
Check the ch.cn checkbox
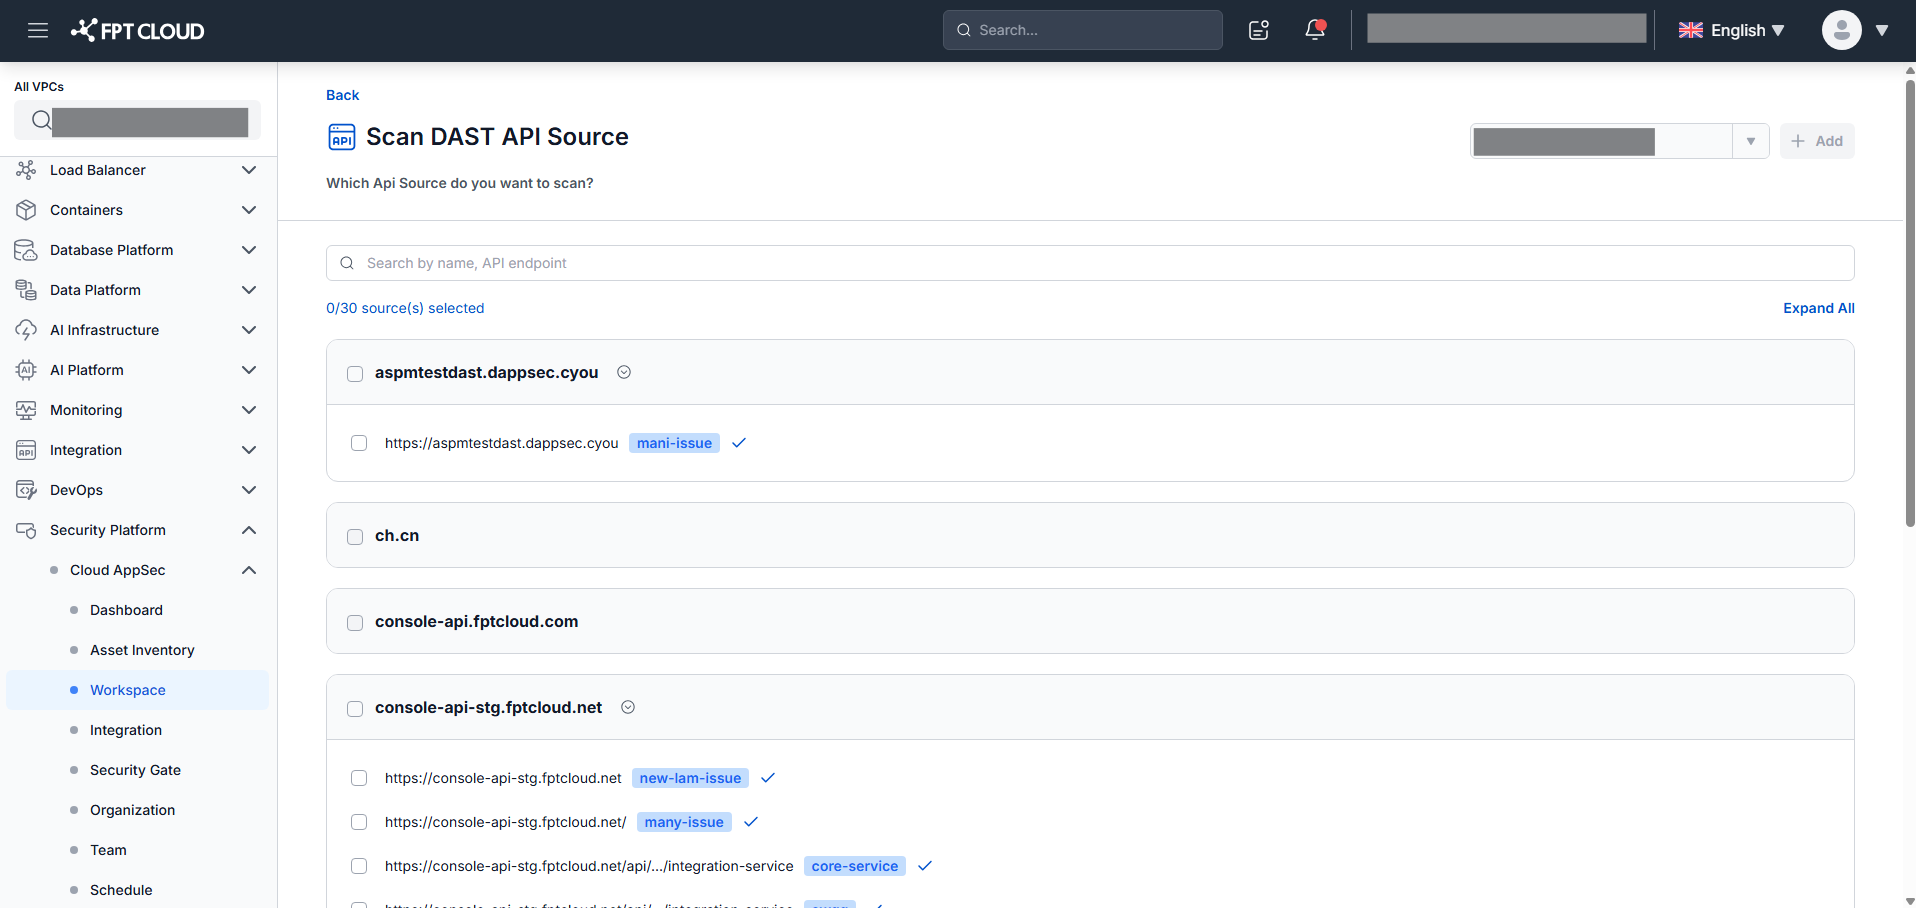355,537
